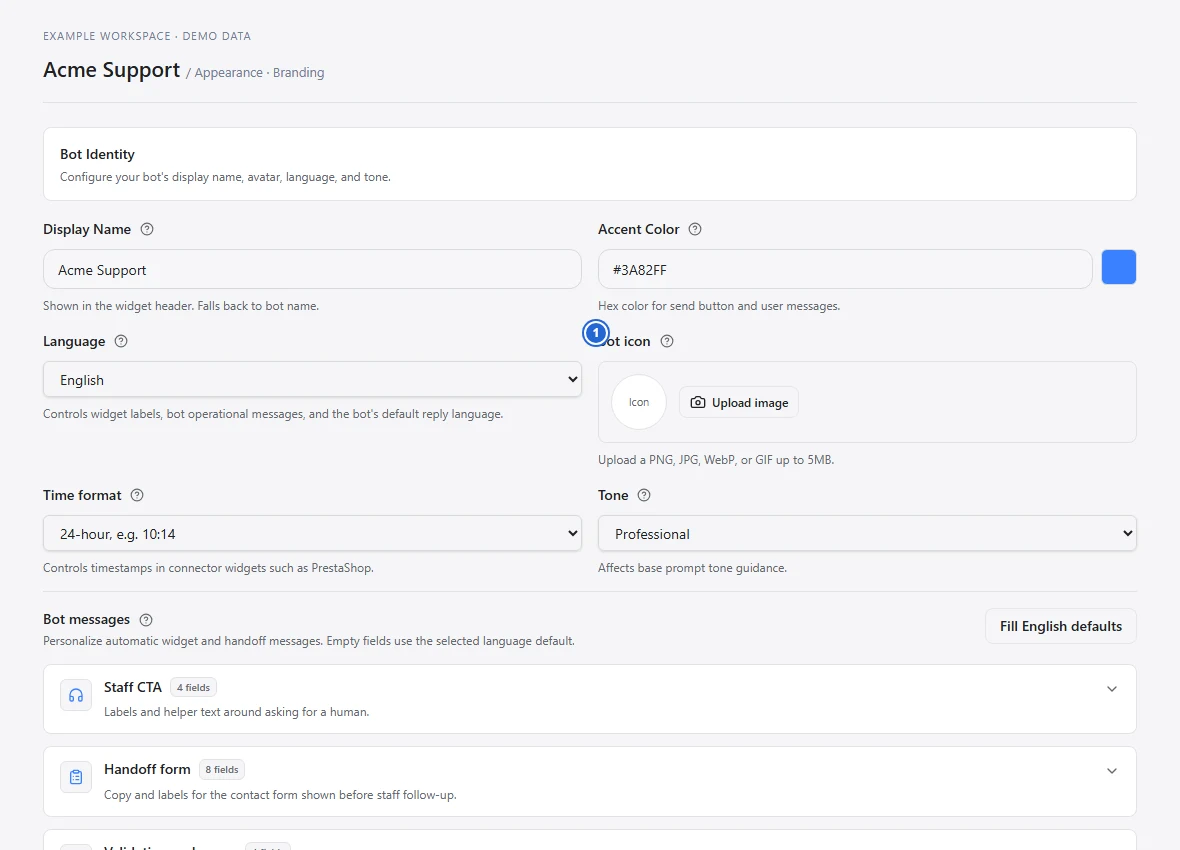1180x850 pixels.
Task: Click the EXAMPLE WORKSPACE · DEMO DATA label
Action: point(147,36)
